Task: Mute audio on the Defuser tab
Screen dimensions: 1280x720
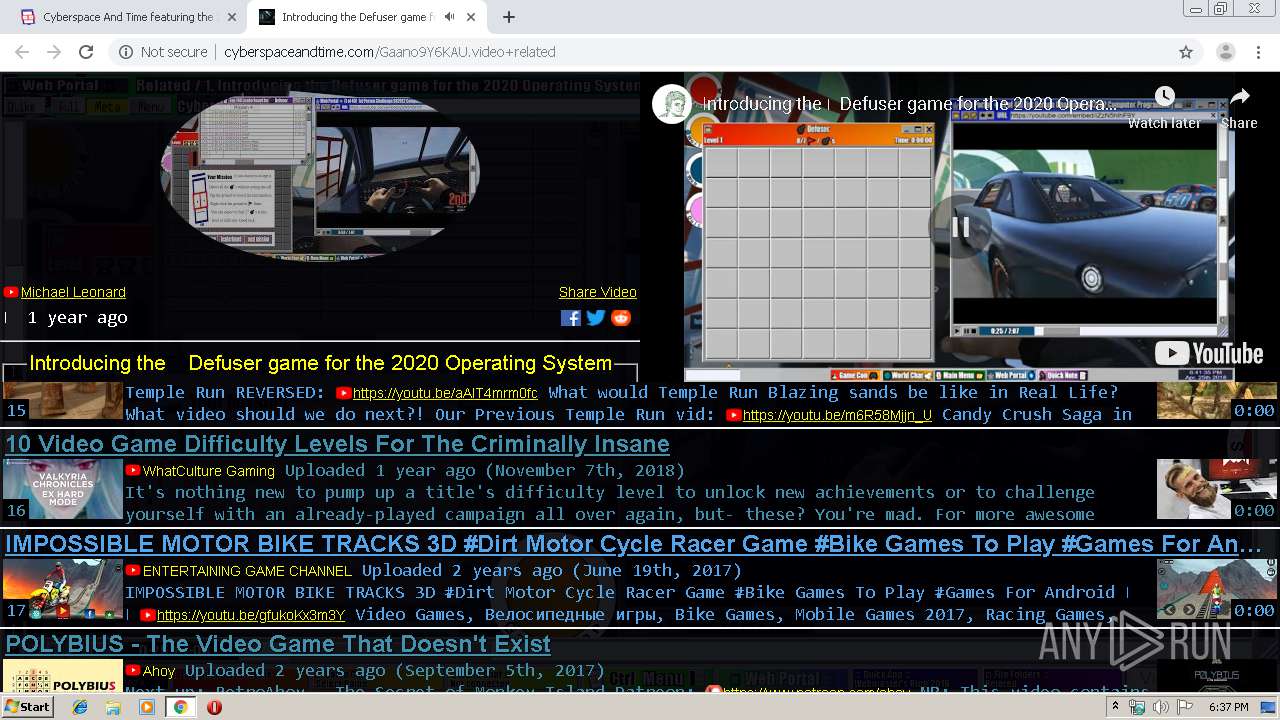Action: click(x=450, y=17)
